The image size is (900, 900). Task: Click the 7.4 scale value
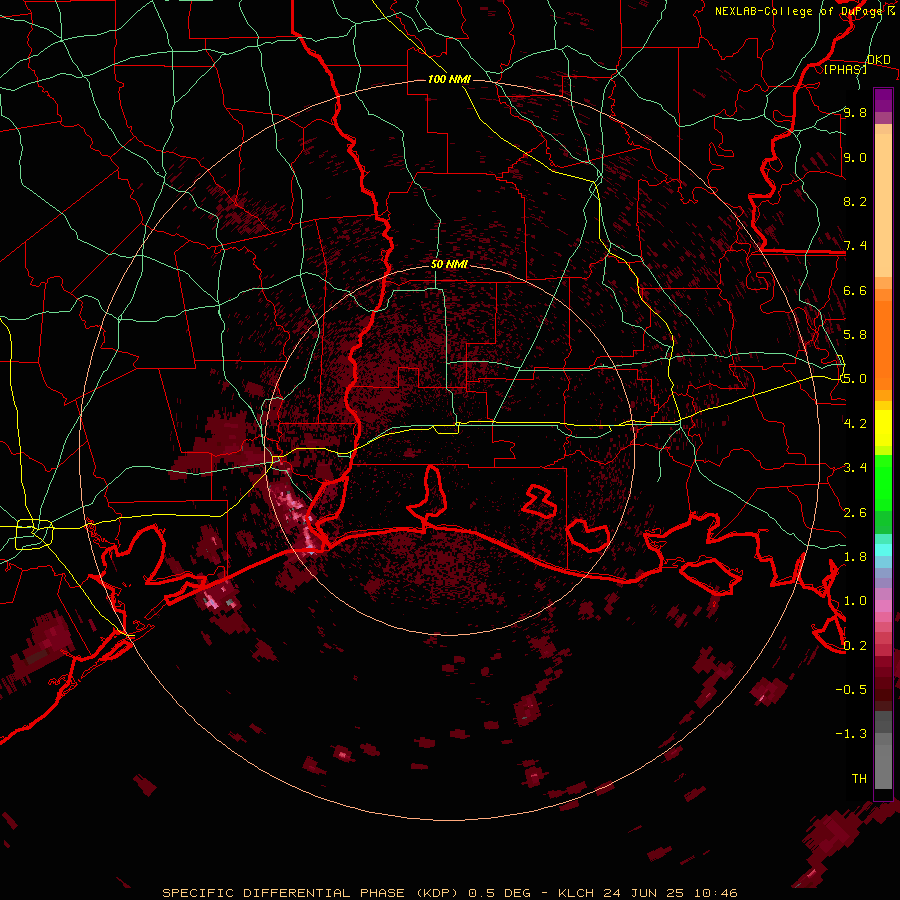pos(855,246)
